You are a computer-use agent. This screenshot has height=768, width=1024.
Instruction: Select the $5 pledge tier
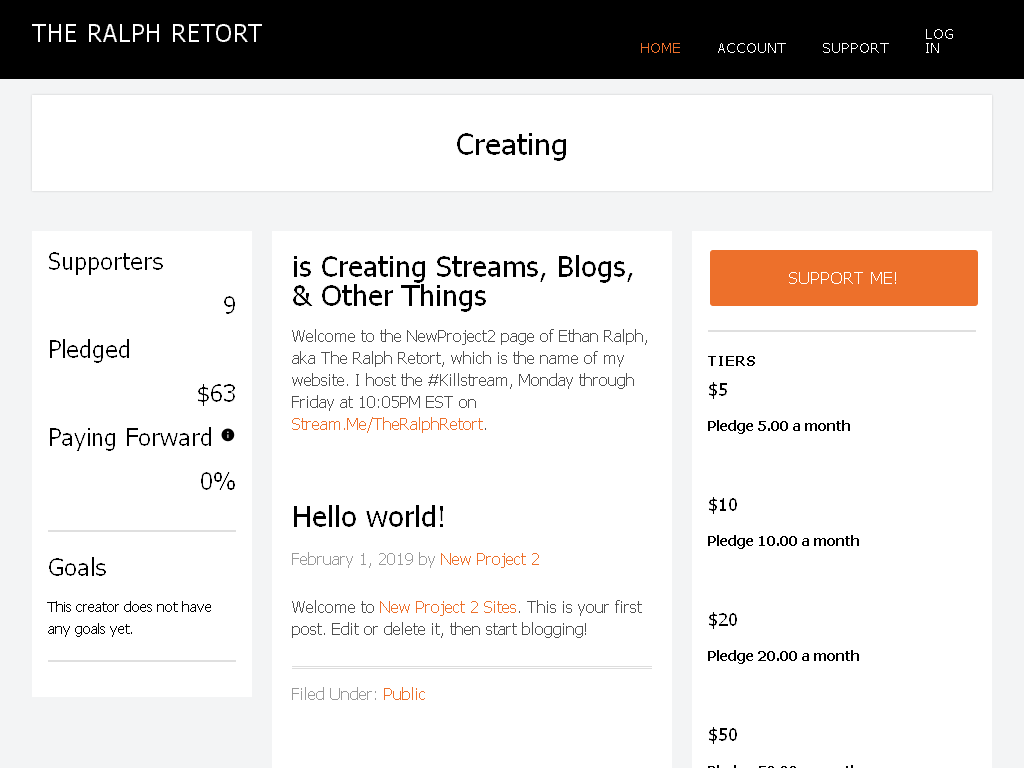click(x=718, y=391)
